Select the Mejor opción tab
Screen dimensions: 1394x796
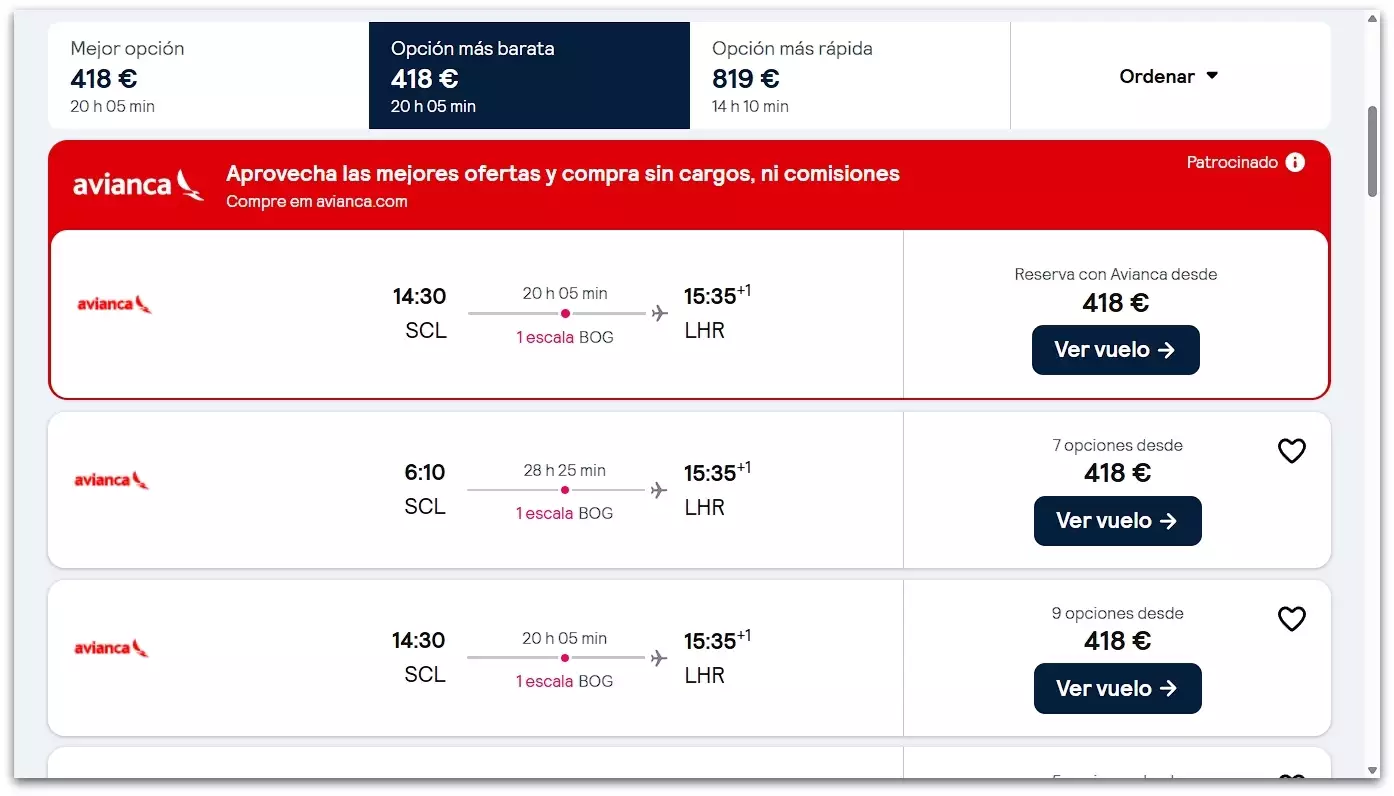point(208,76)
